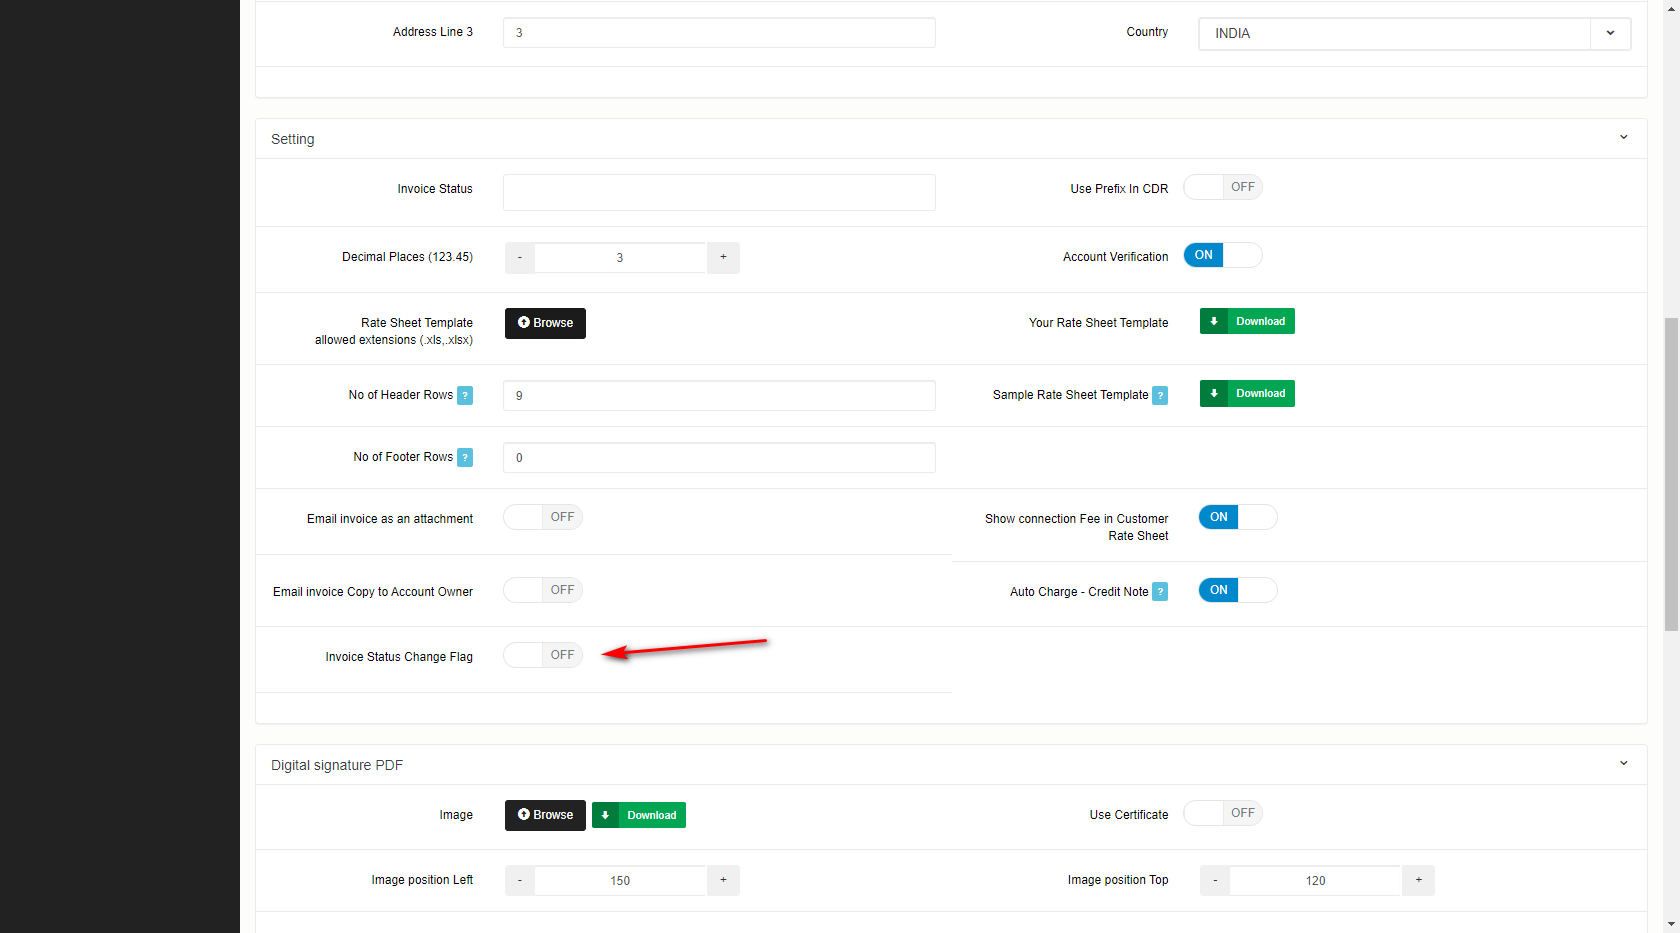Viewport: 1680px width, 933px height.
Task: Click help icon beside No of Header Rows
Action: click(465, 395)
